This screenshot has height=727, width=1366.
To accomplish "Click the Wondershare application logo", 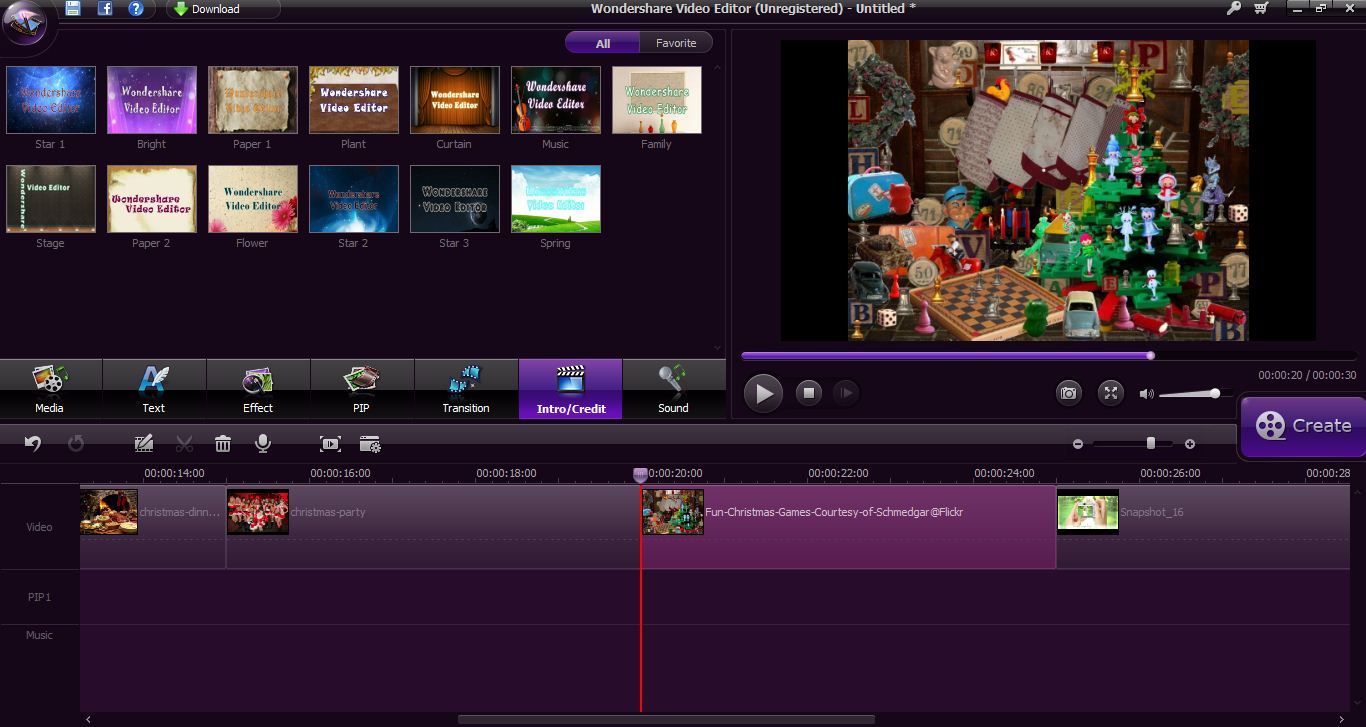I will (27, 24).
